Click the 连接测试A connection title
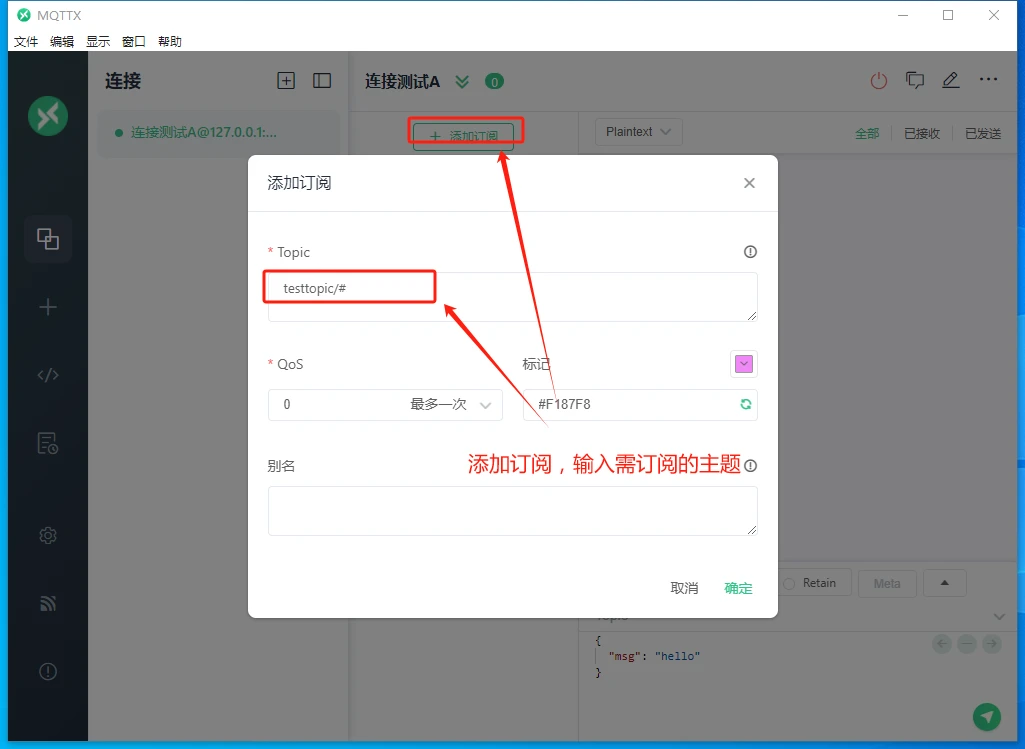1025x749 pixels. (402, 82)
